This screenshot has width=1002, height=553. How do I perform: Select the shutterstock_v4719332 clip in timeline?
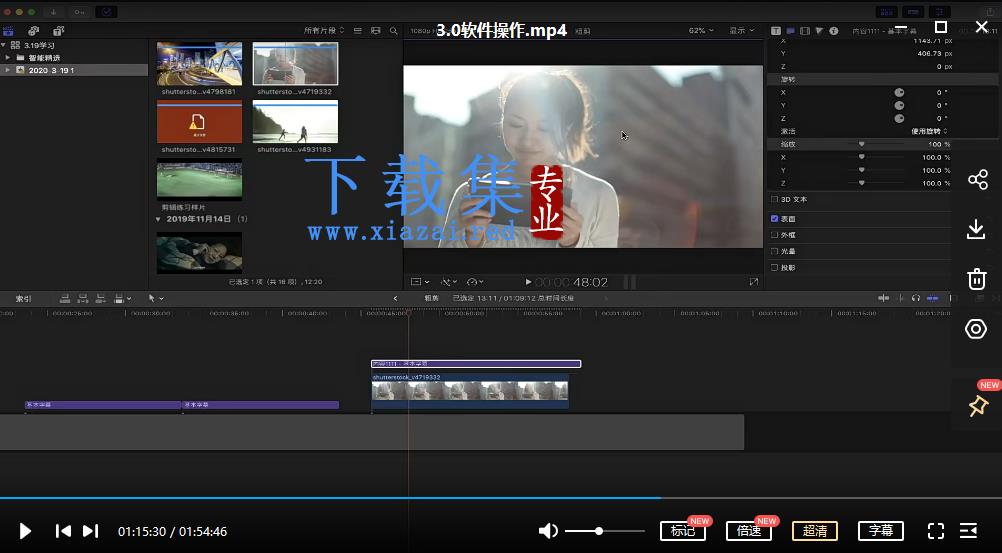470,391
